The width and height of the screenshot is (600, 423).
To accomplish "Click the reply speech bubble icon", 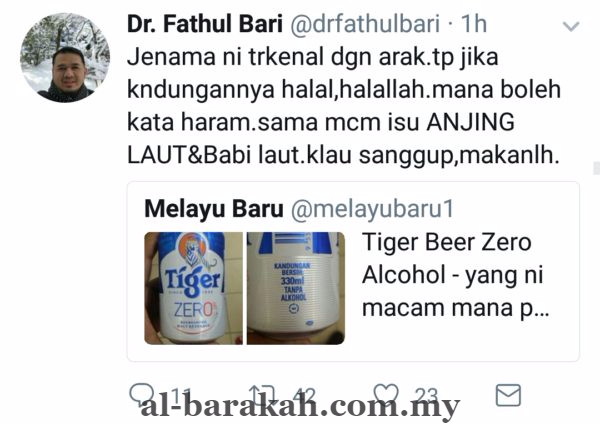I will click(142, 394).
